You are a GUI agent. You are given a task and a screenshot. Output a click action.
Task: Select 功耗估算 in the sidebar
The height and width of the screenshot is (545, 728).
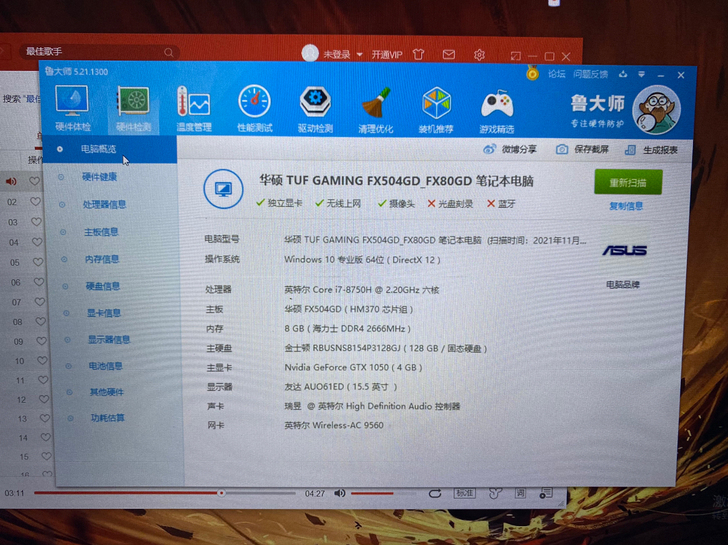tap(108, 418)
